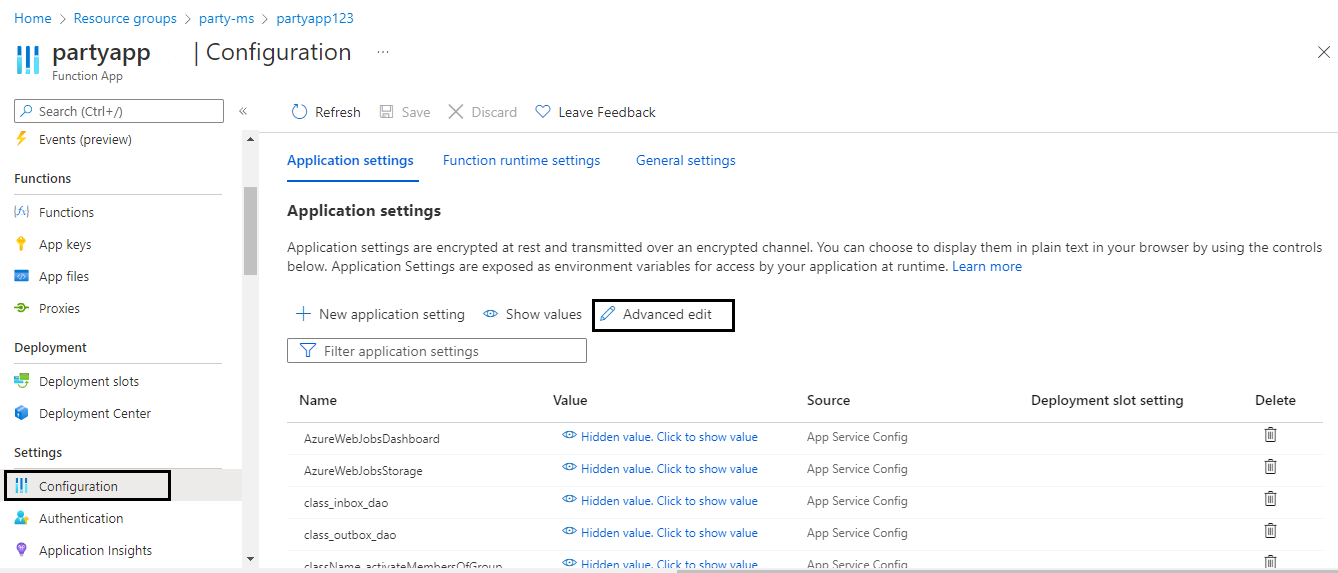This screenshot has height=573, width=1338.
Task: Open the ellipsis more options menu
Action: point(383,51)
